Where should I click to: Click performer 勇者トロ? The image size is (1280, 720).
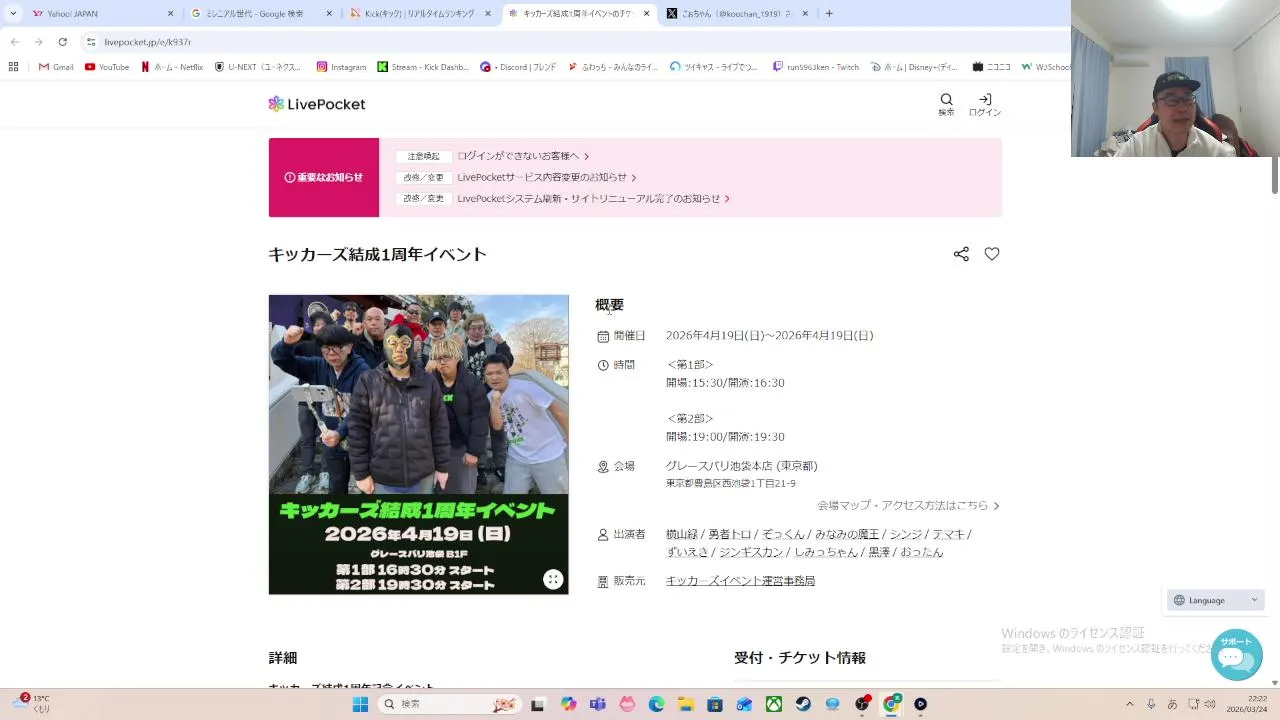click(x=730, y=535)
